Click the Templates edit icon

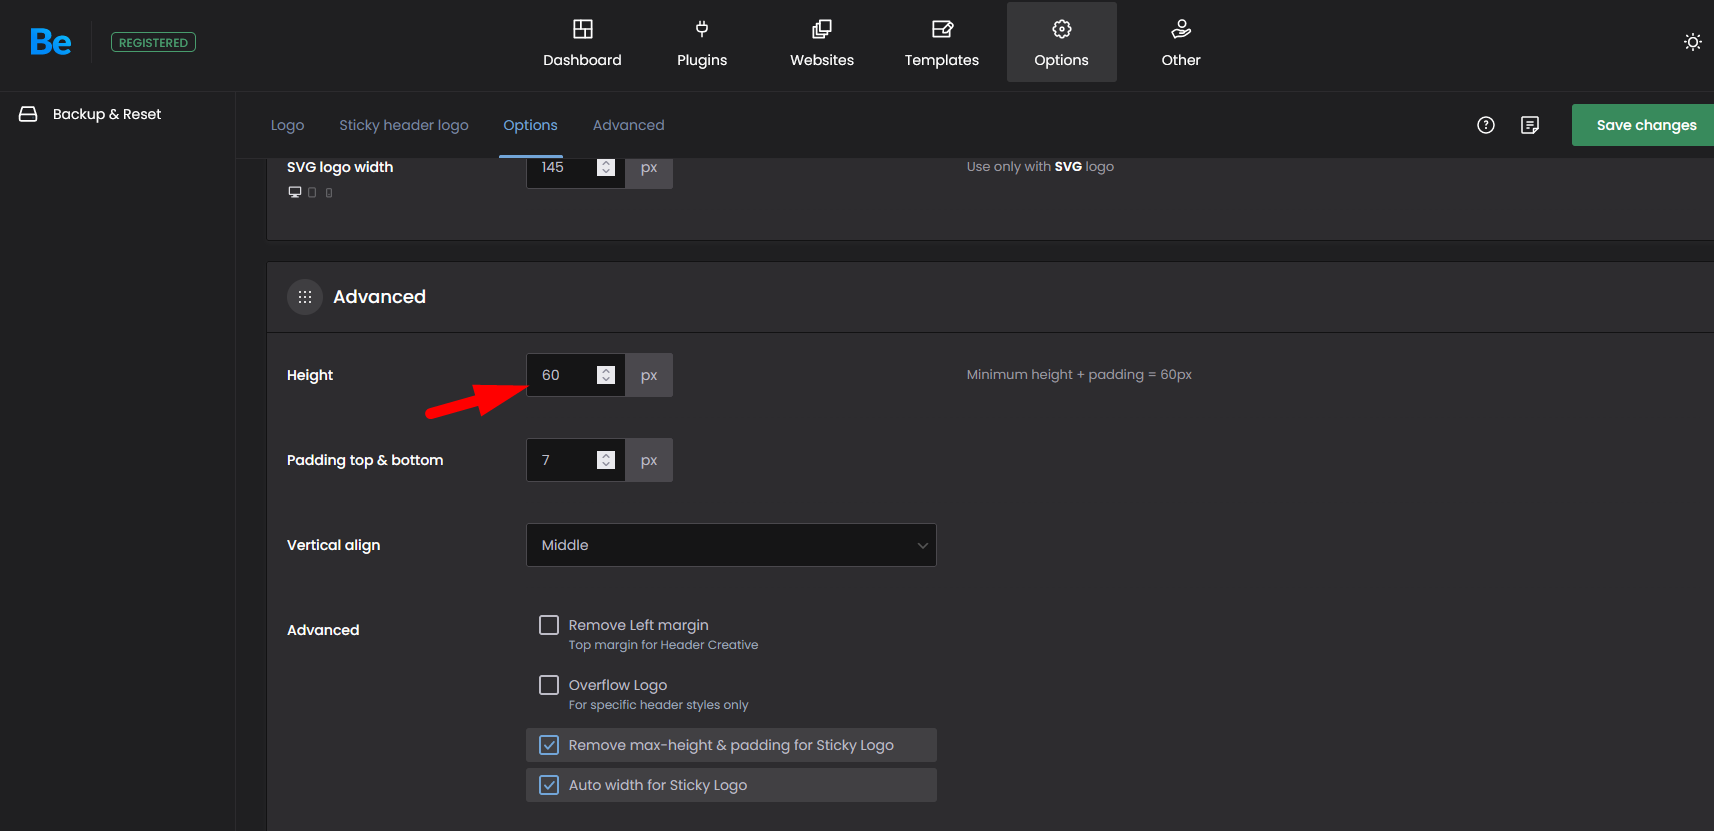pyautogui.click(x=942, y=28)
